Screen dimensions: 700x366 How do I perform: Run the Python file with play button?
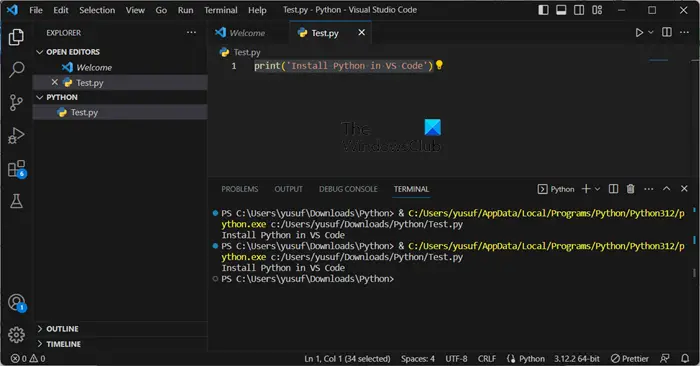[x=639, y=33]
